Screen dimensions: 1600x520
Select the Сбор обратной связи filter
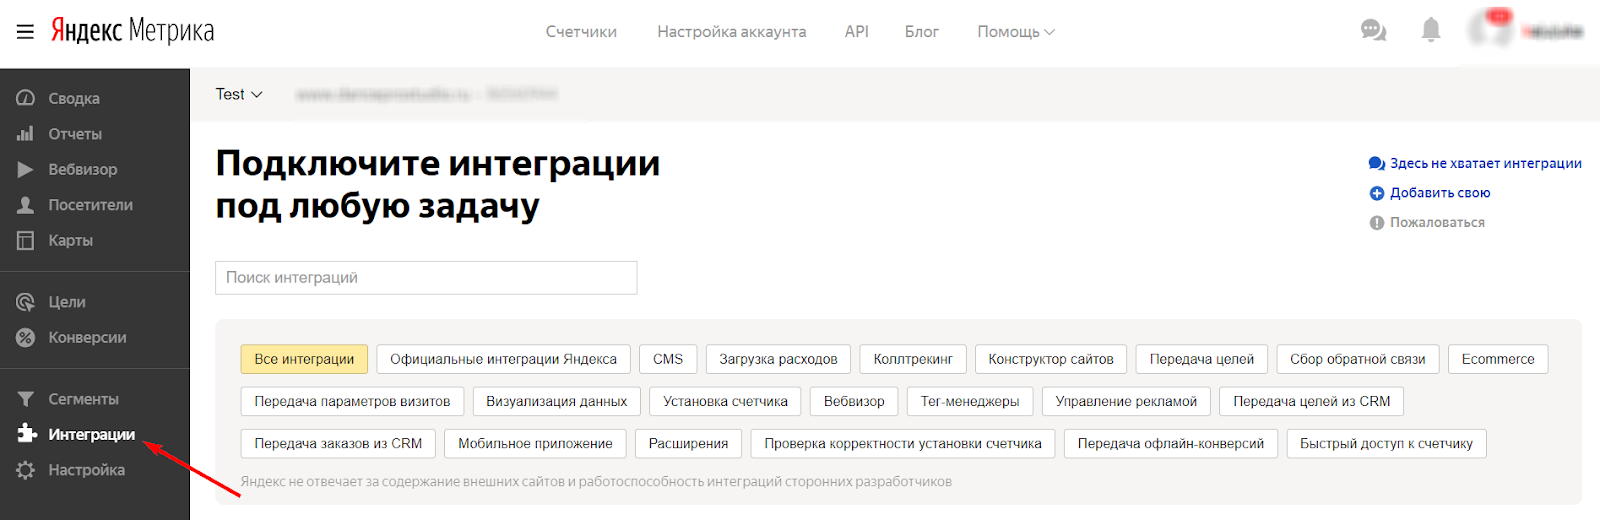click(x=1358, y=359)
